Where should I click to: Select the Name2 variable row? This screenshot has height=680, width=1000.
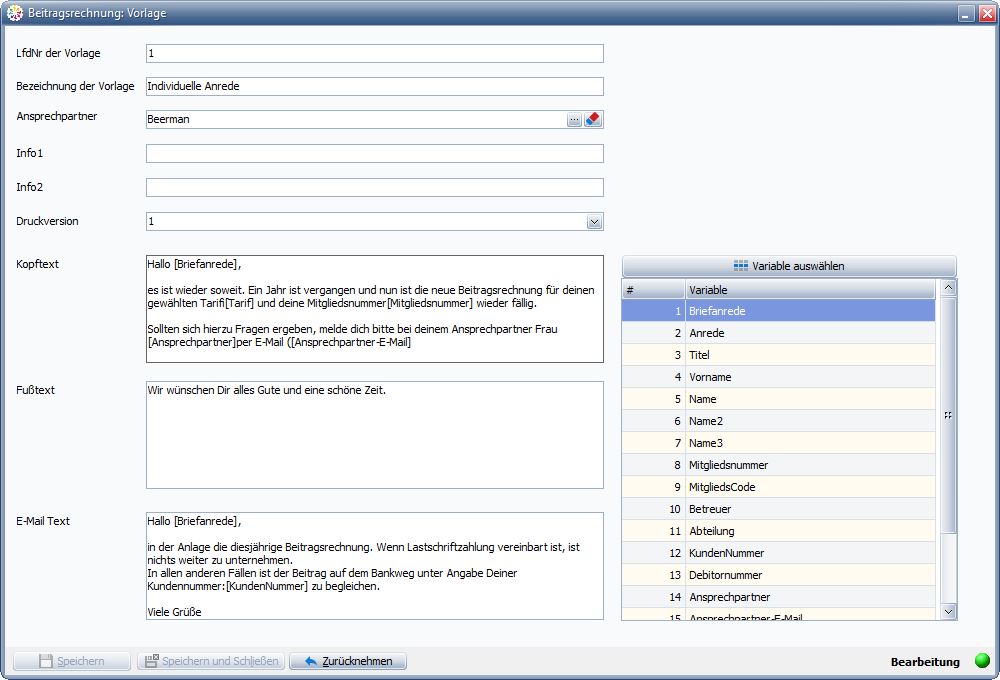(779, 421)
